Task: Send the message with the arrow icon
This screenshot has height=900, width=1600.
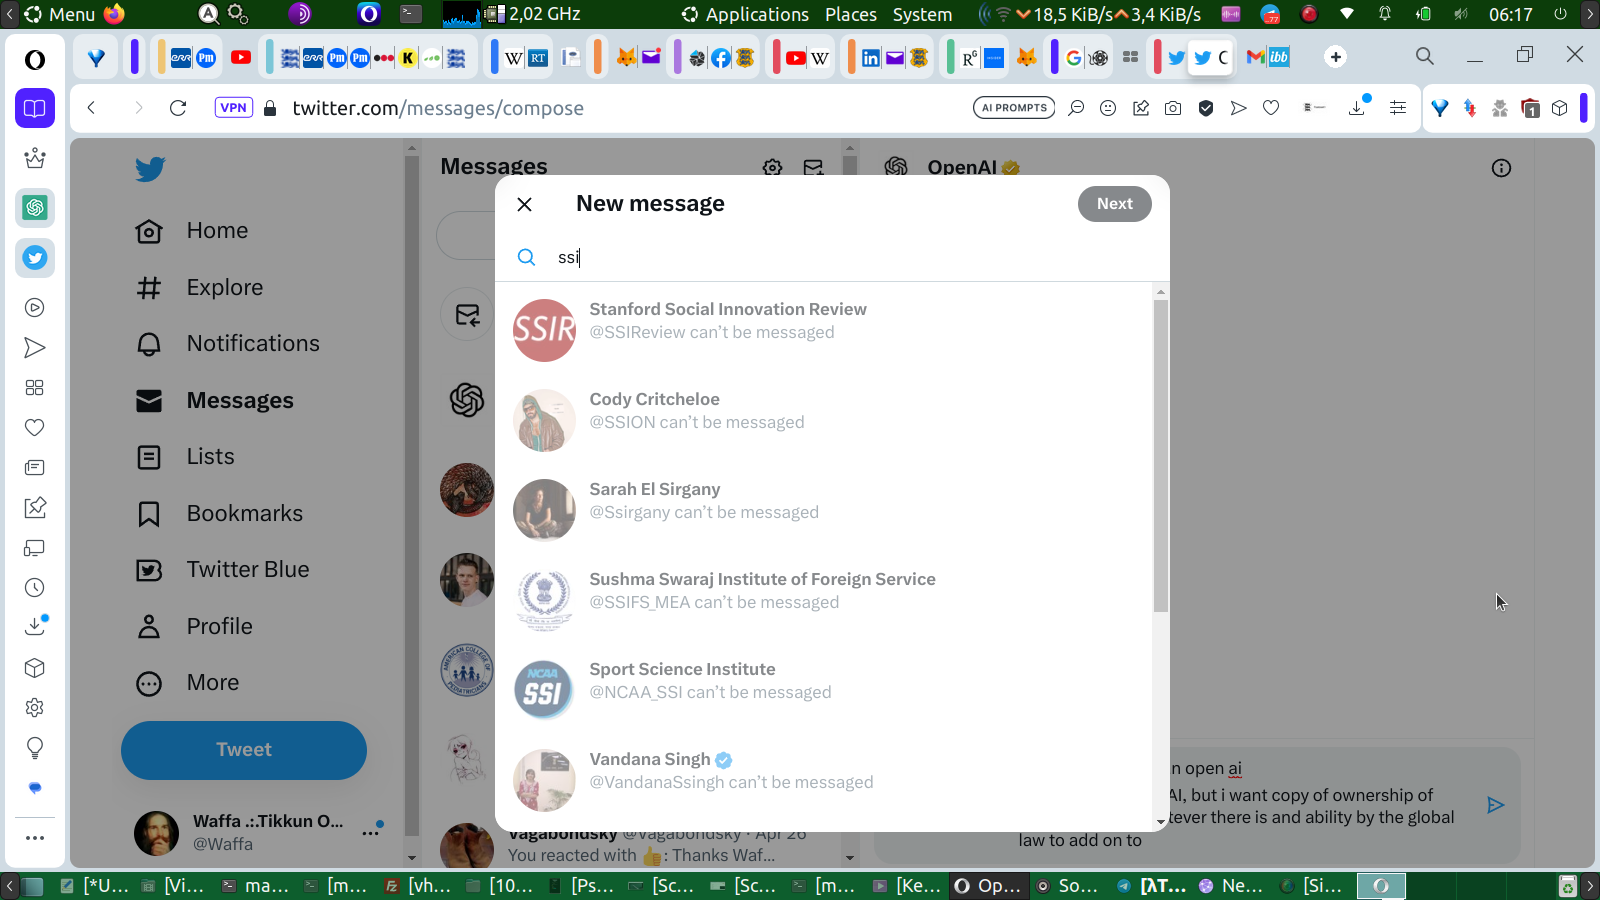Action: (x=1495, y=805)
